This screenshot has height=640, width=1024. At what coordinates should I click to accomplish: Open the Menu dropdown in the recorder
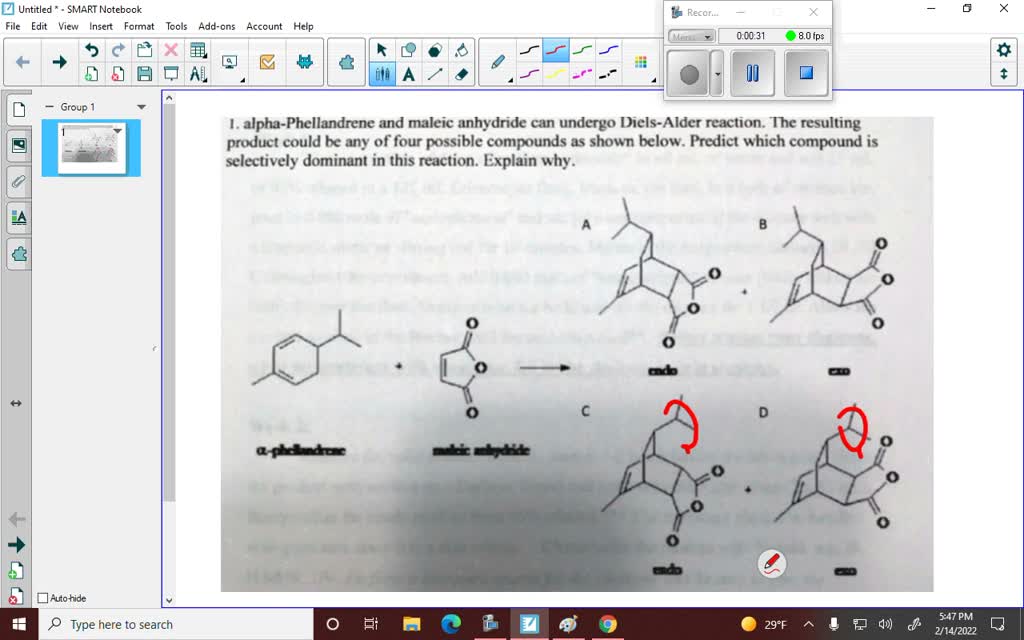(x=691, y=37)
